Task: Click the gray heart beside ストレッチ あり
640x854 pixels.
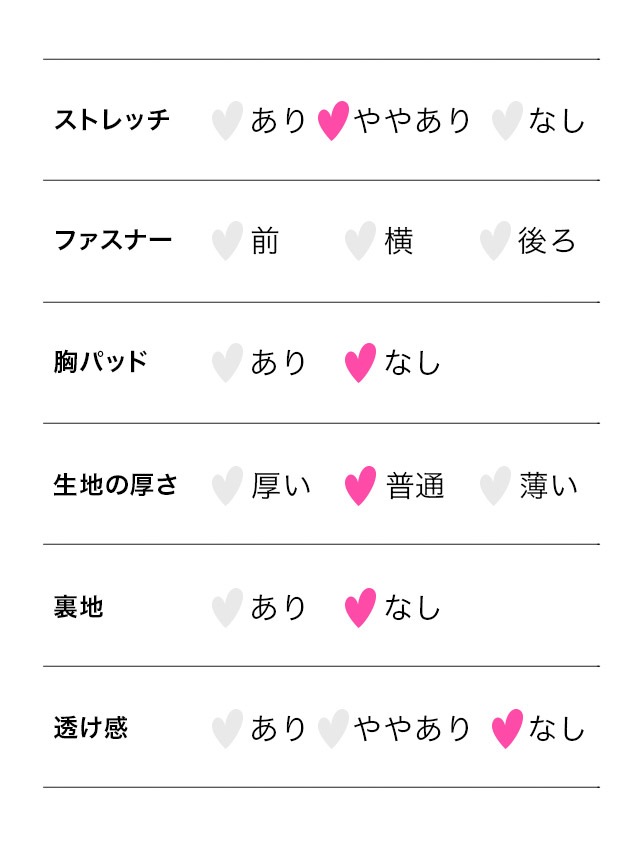Action: pyautogui.click(x=227, y=120)
